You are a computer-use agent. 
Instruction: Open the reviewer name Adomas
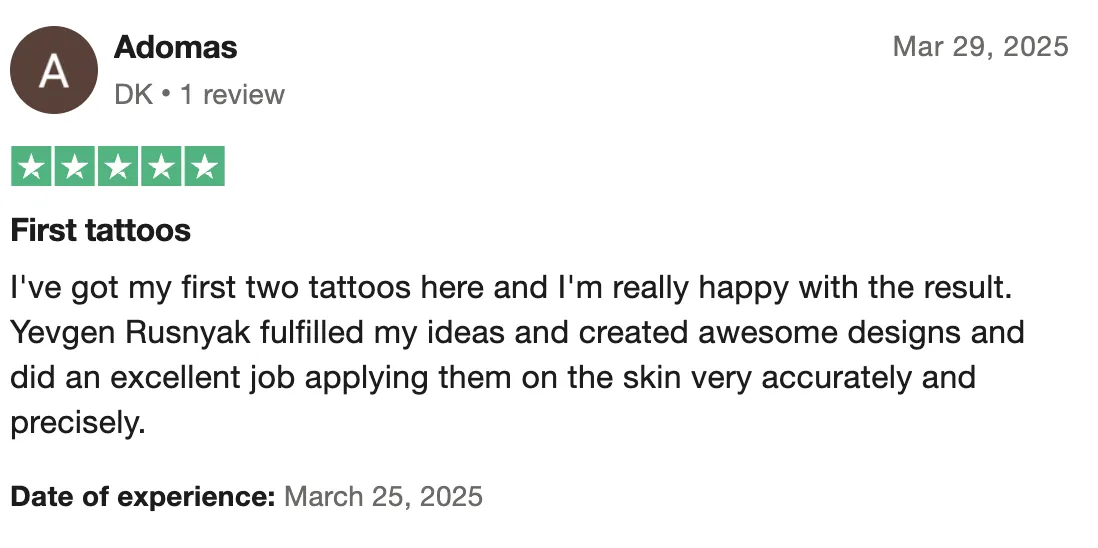coord(175,48)
